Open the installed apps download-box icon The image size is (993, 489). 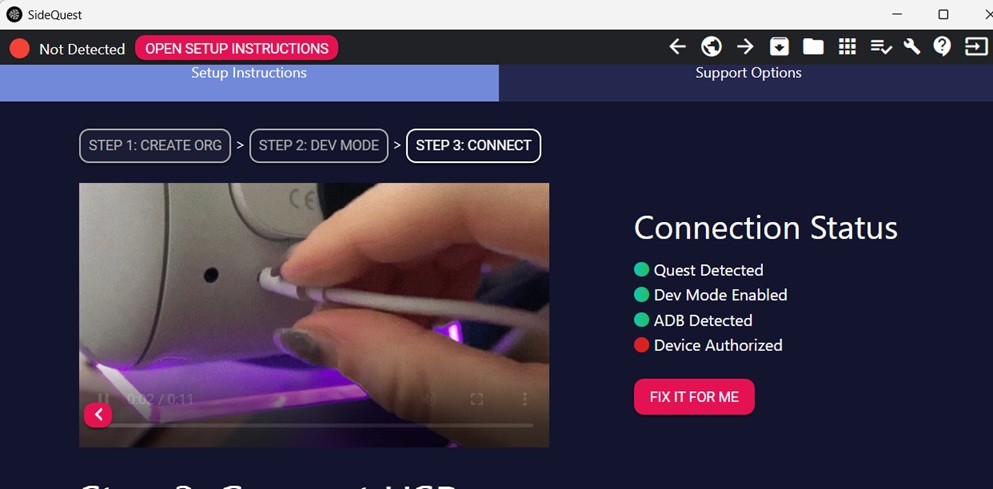click(x=779, y=47)
